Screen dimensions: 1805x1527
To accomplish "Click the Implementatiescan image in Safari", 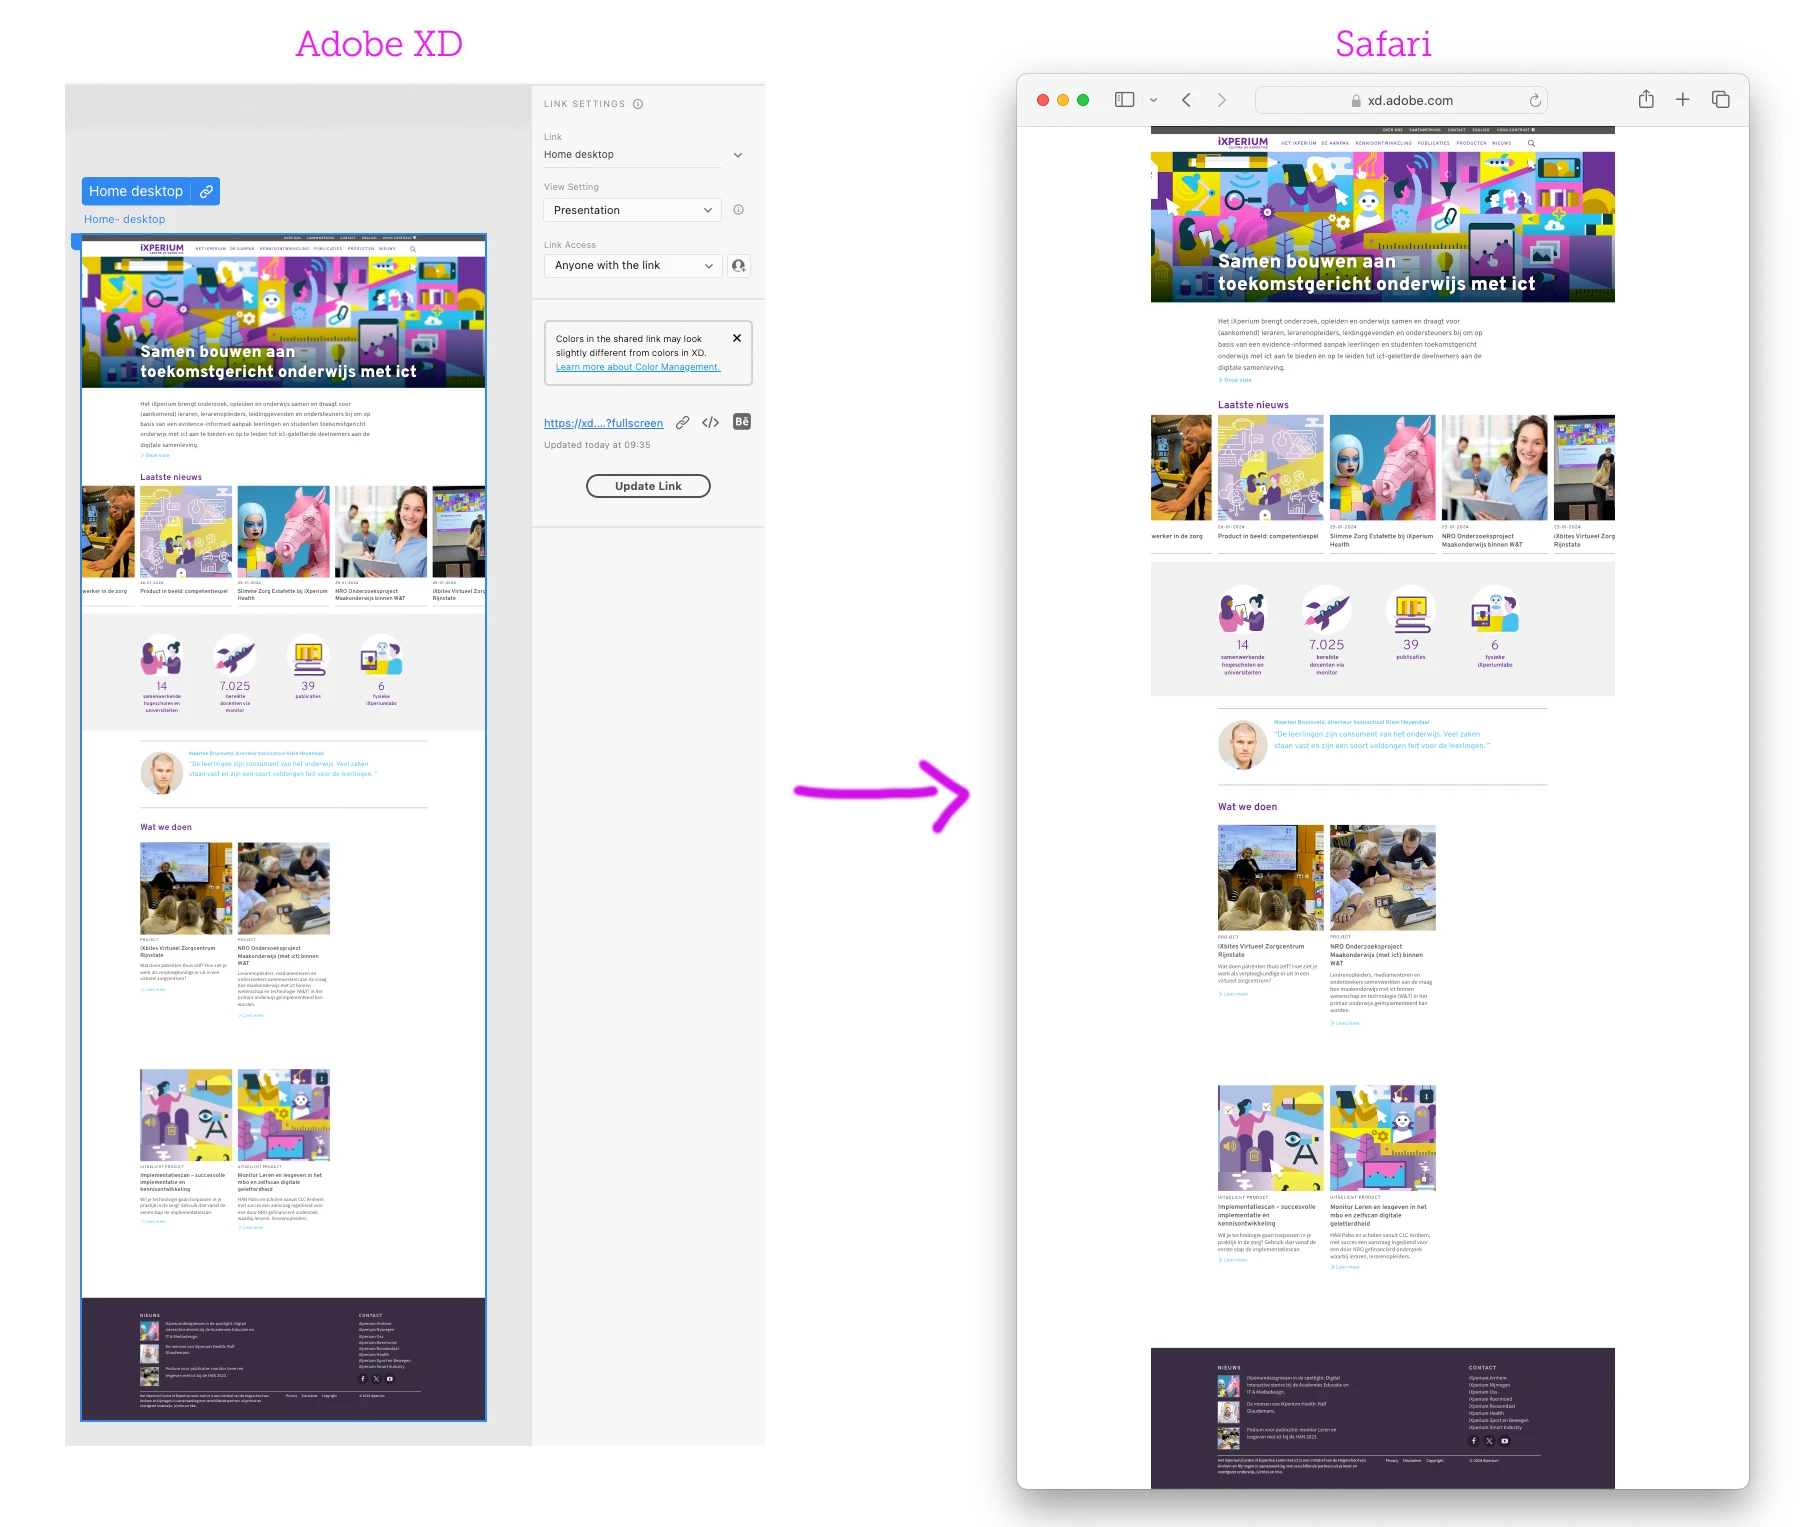I will click(x=1270, y=1138).
